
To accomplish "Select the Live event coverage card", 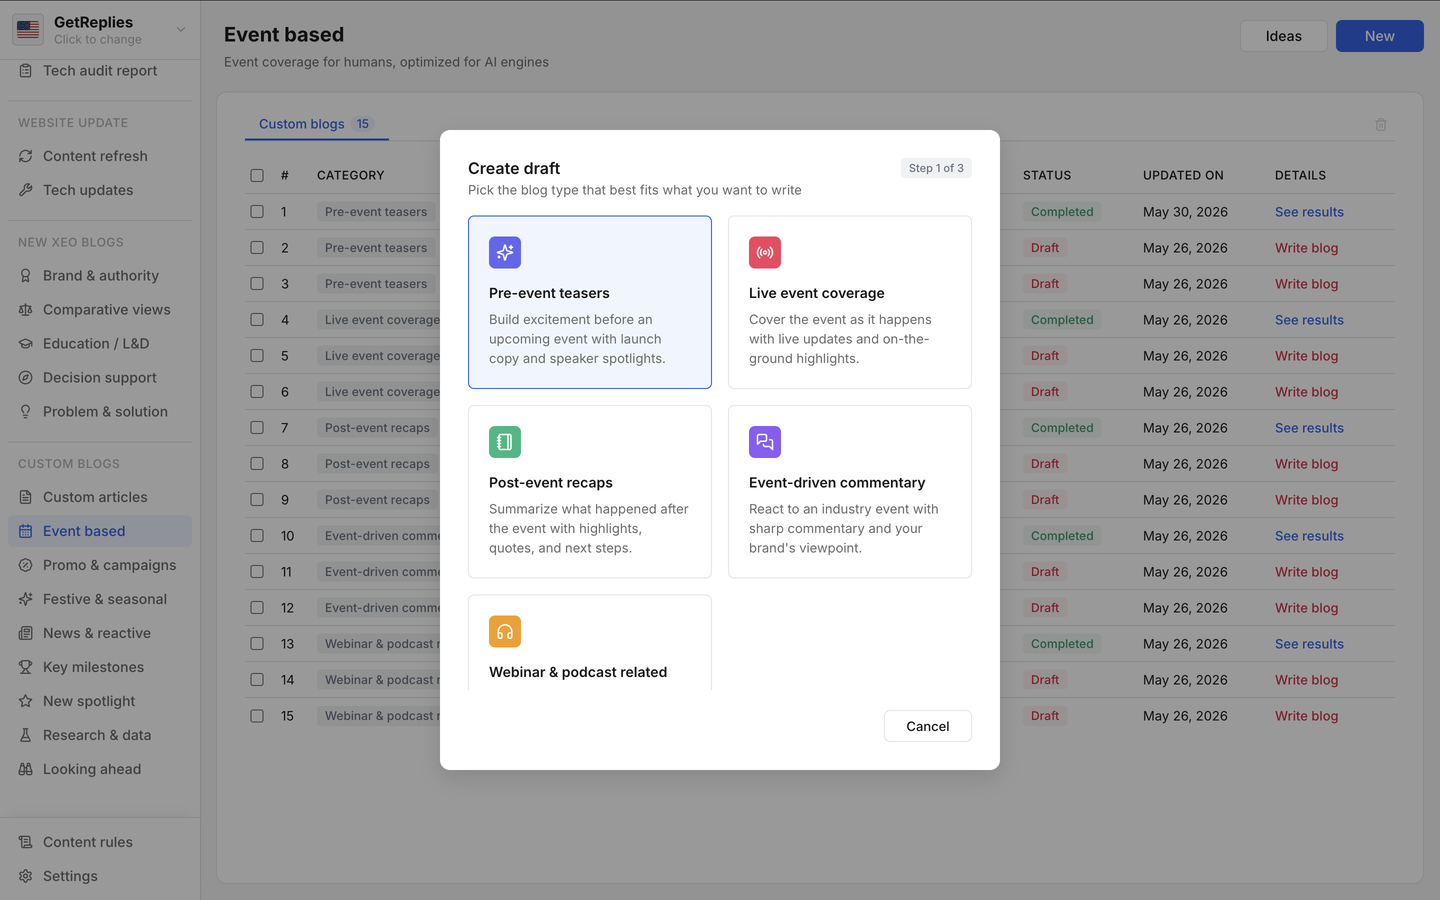I will pyautogui.click(x=850, y=302).
